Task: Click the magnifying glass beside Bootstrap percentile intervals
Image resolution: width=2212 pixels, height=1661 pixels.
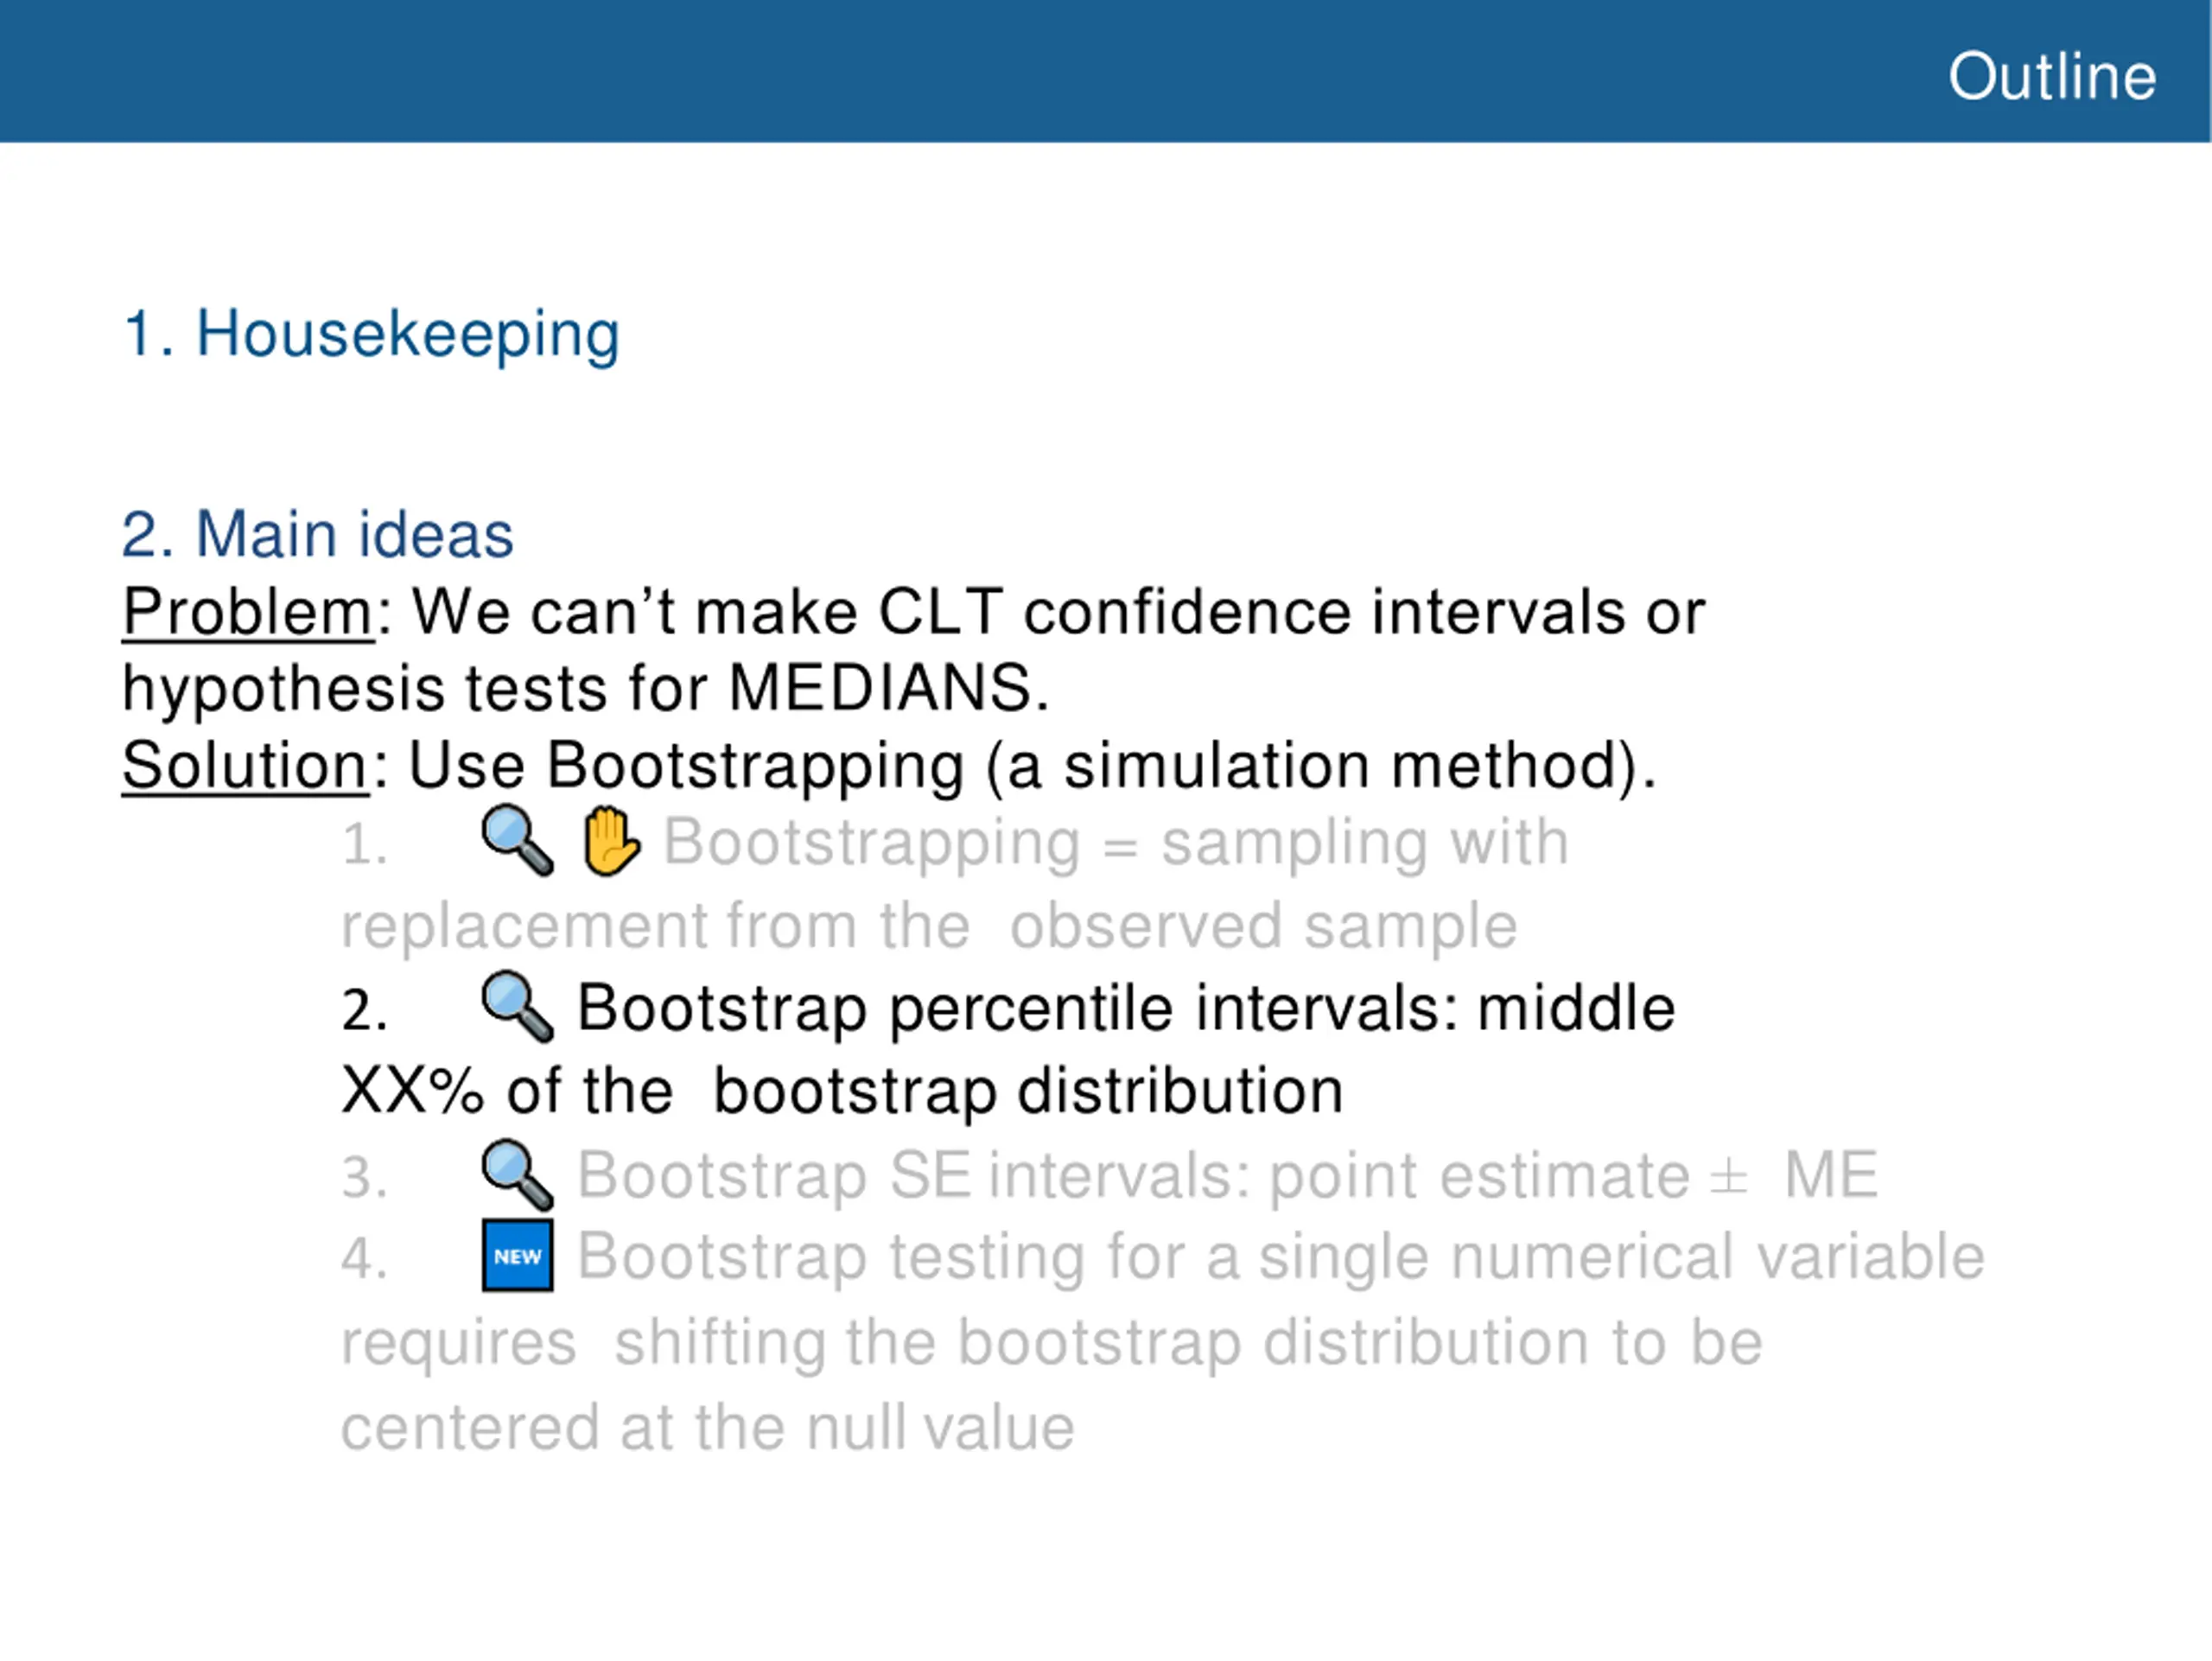Action: (517, 1007)
